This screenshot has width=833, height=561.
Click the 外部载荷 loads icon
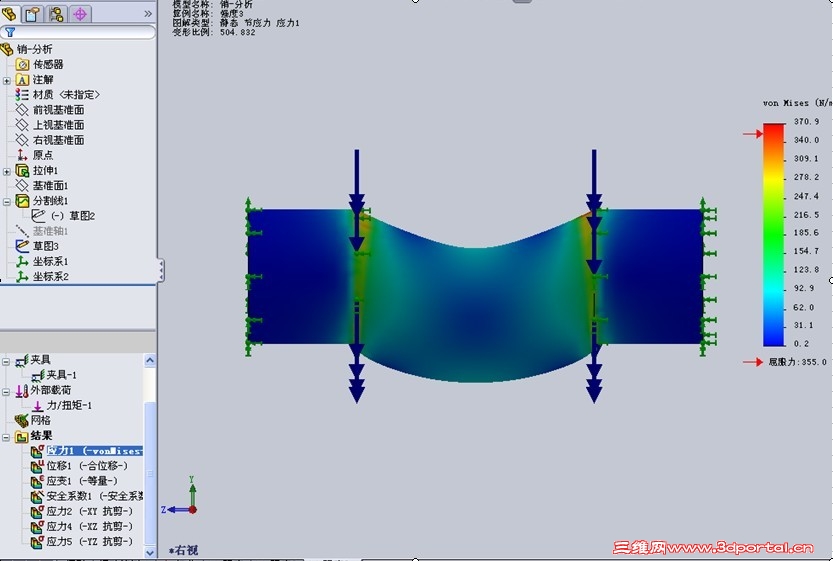pyautogui.click(x=22, y=390)
